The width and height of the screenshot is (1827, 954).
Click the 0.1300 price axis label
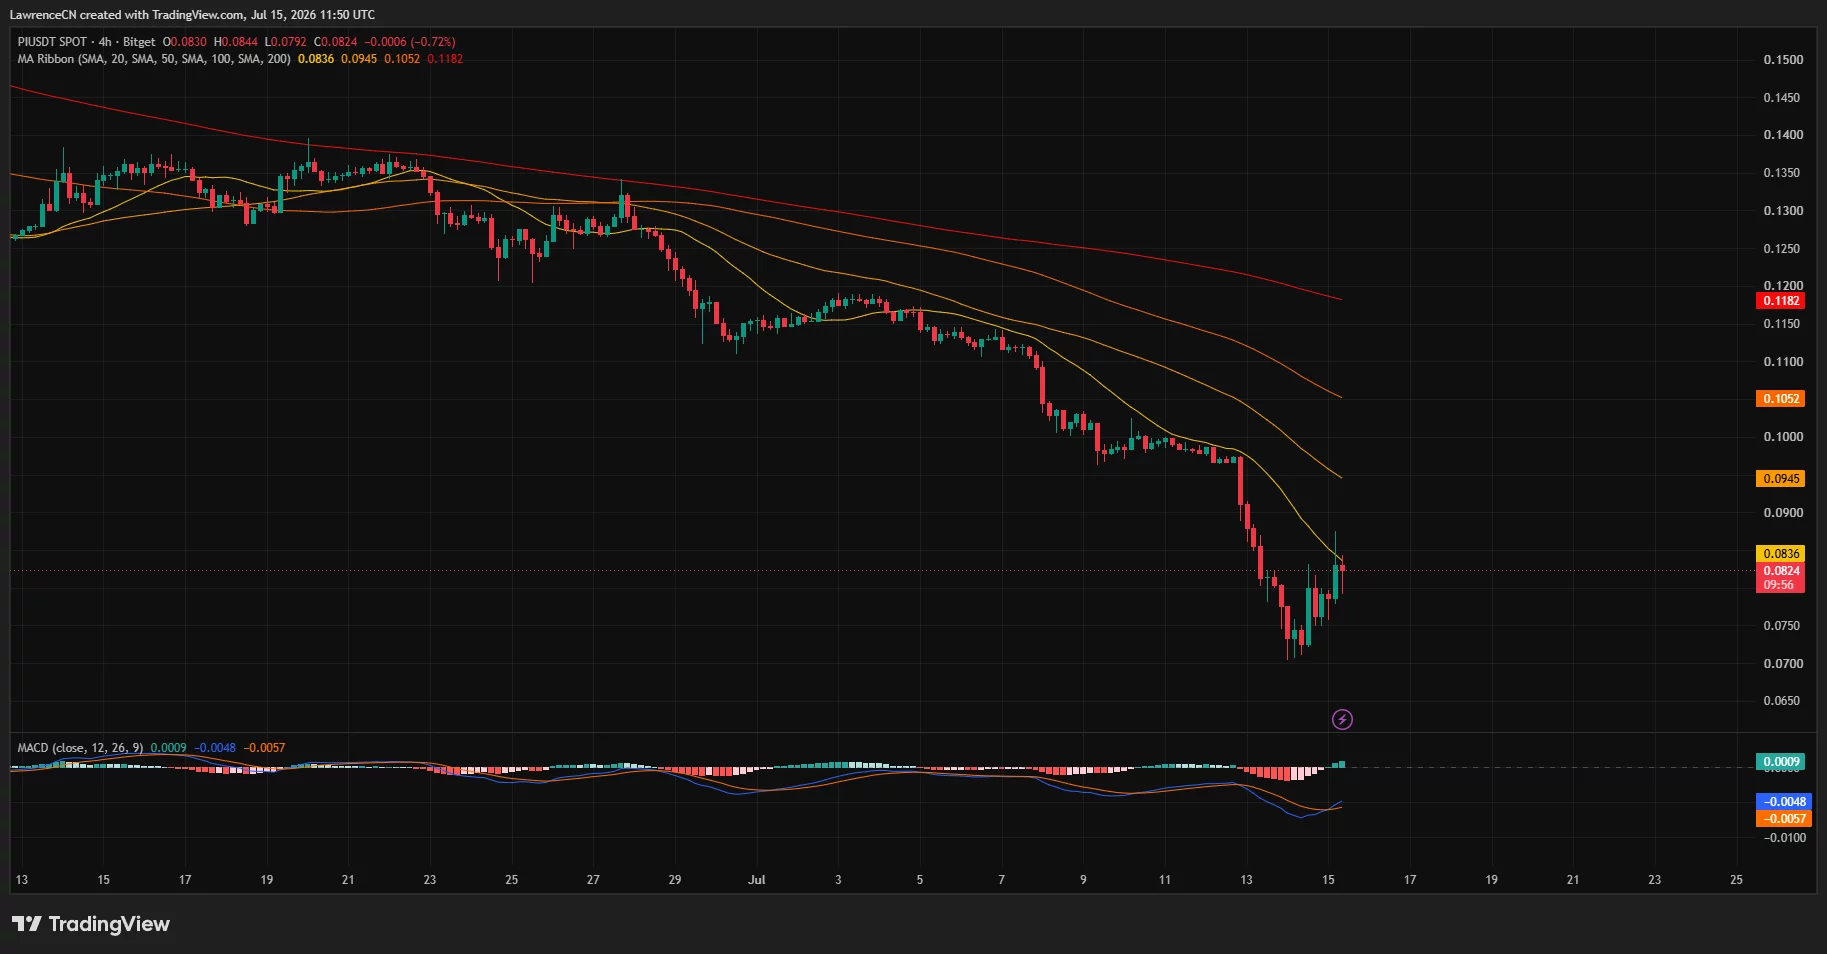click(1783, 211)
